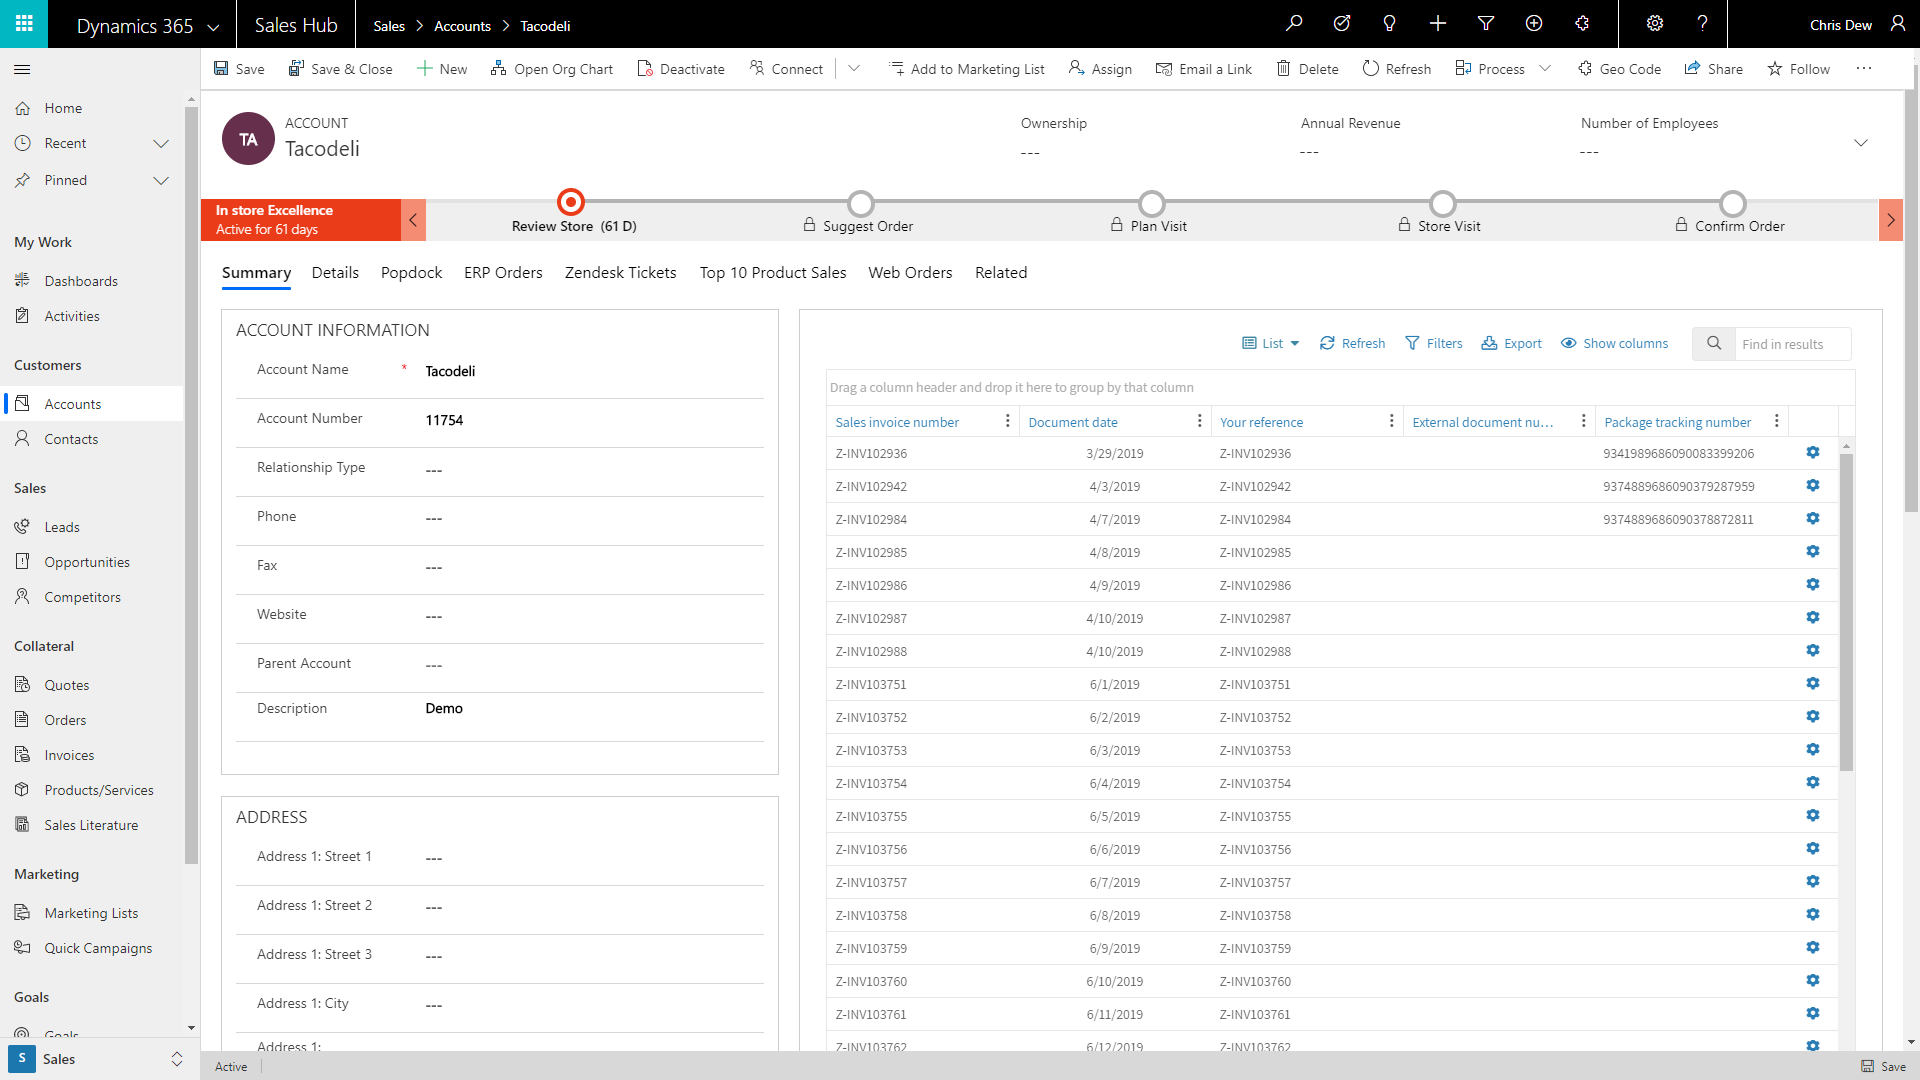This screenshot has width=1920, height=1080.
Task: Open Opportunities in the sidebar
Action: click(x=87, y=563)
